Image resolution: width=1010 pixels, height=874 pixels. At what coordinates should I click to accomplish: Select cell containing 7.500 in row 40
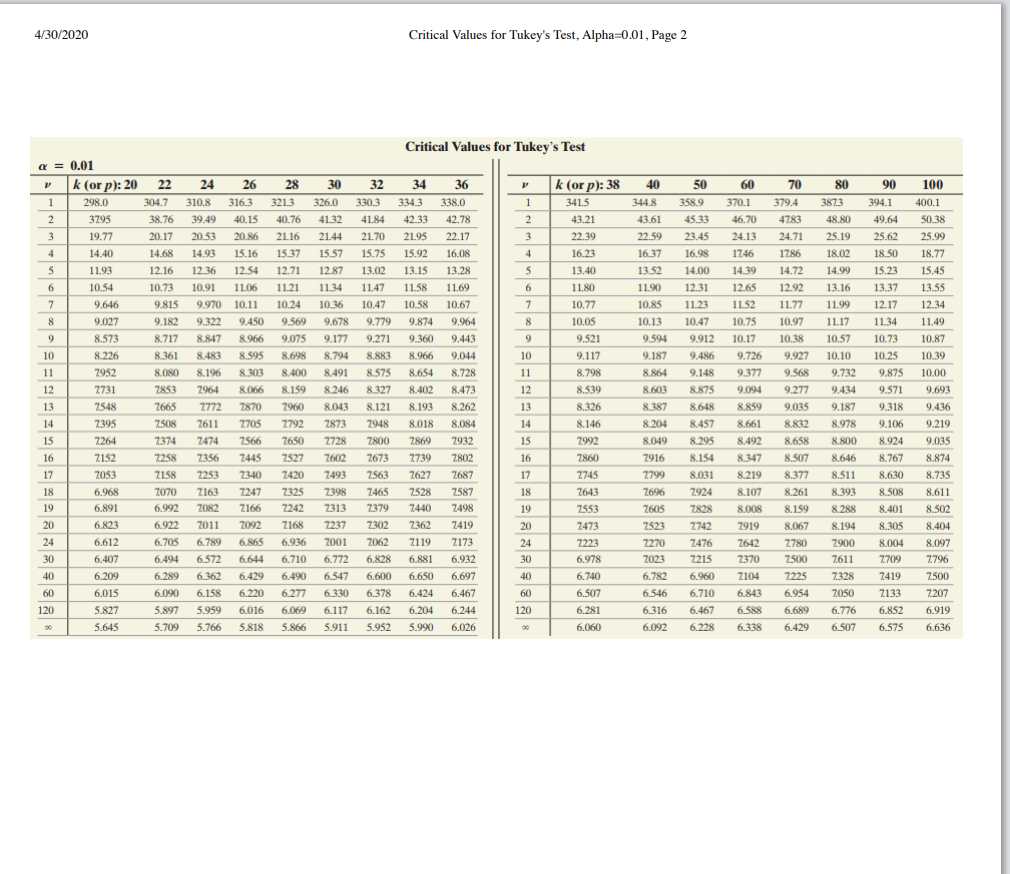(938, 576)
